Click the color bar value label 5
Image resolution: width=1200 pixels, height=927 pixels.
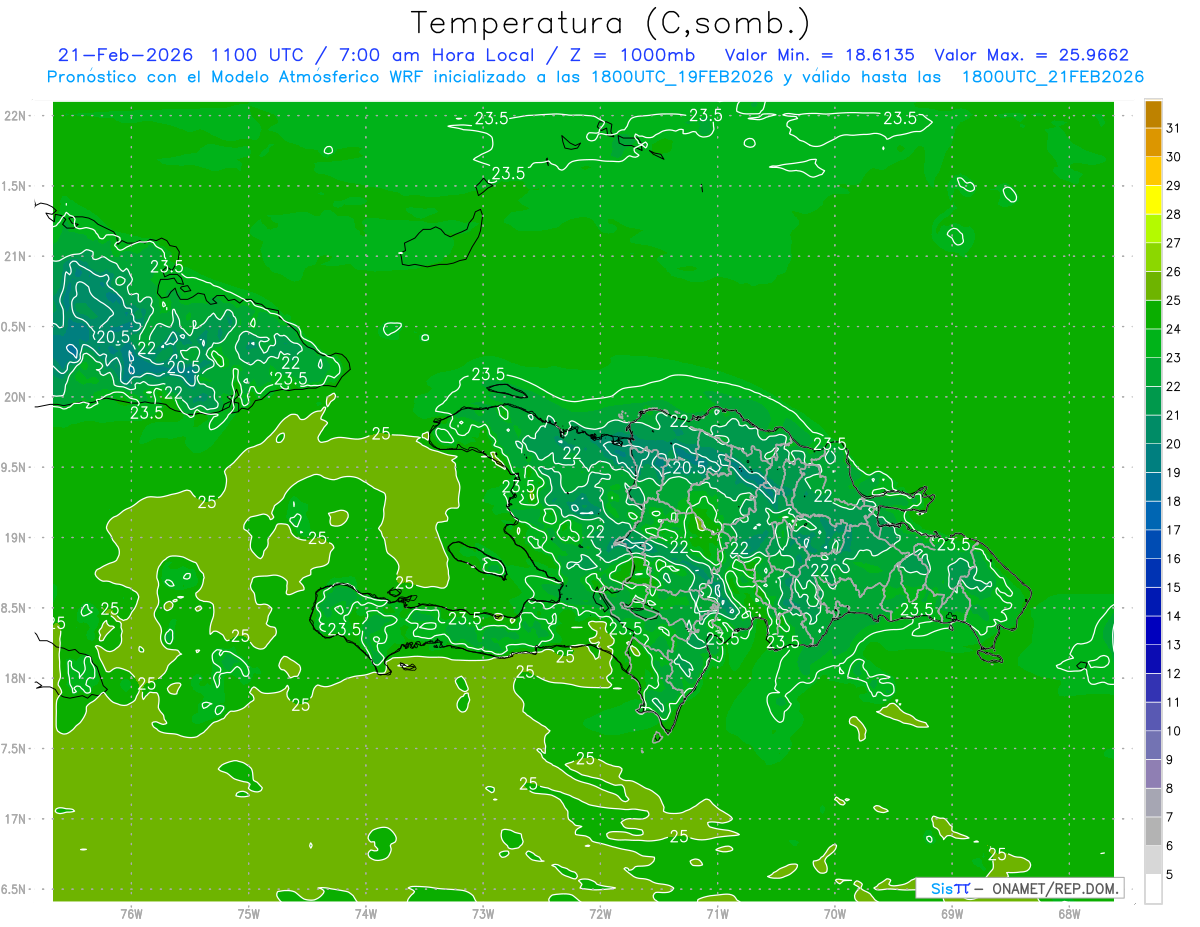pos(1170,875)
